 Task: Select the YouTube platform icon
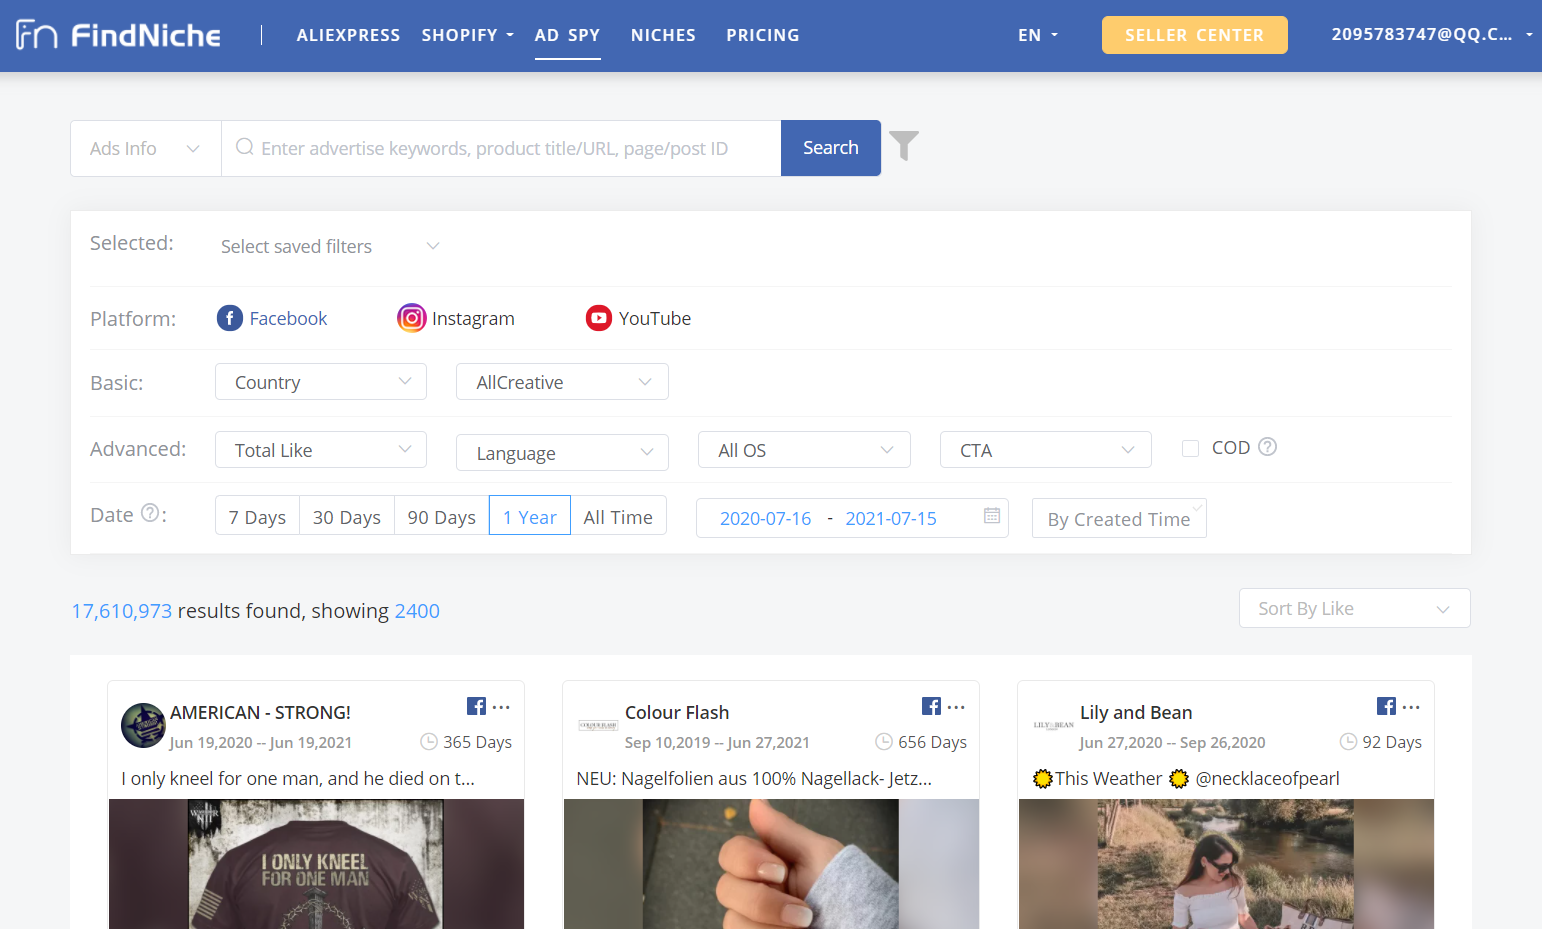[599, 318]
